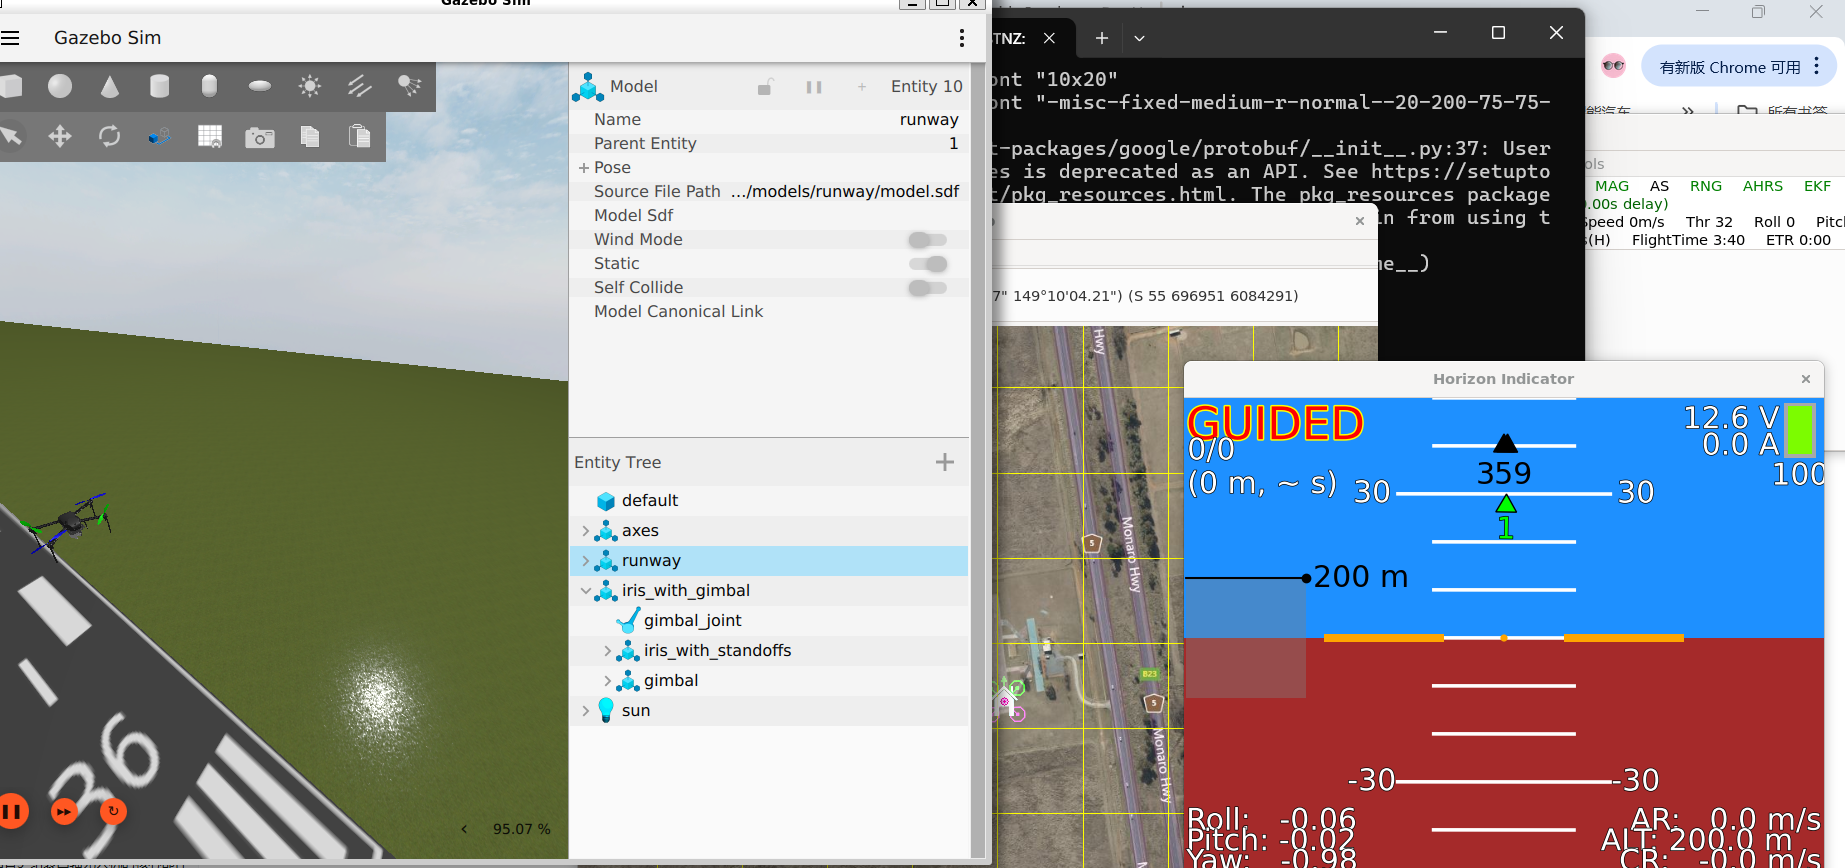Take a screenshot with camera icon
The image size is (1845, 868).
click(x=260, y=137)
